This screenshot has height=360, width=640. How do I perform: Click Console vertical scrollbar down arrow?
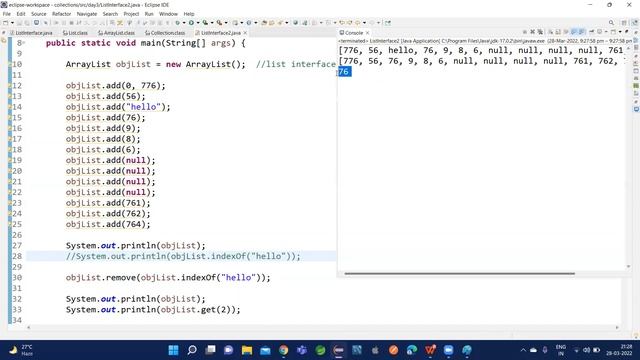coord(628,267)
